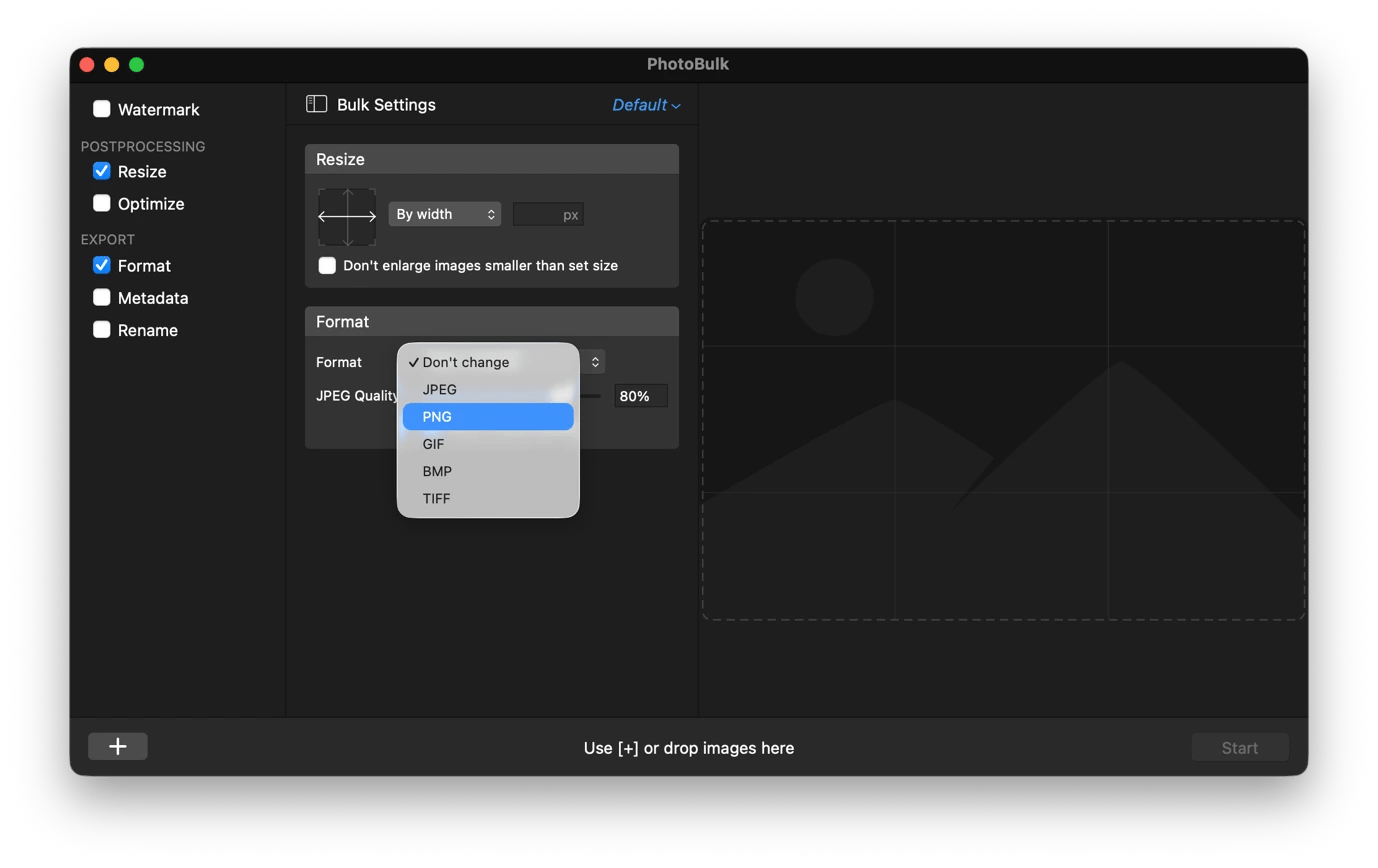Enable the Watermark checkbox
Image resolution: width=1378 pixels, height=868 pixels.
(x=102, y=109)
